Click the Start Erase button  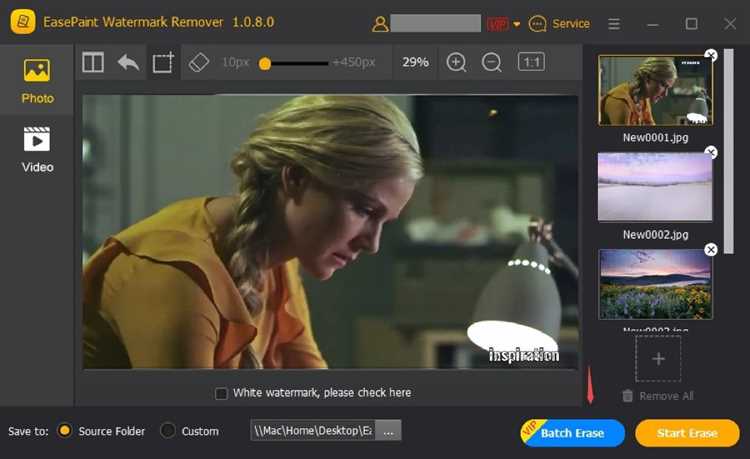coord(687,433)
